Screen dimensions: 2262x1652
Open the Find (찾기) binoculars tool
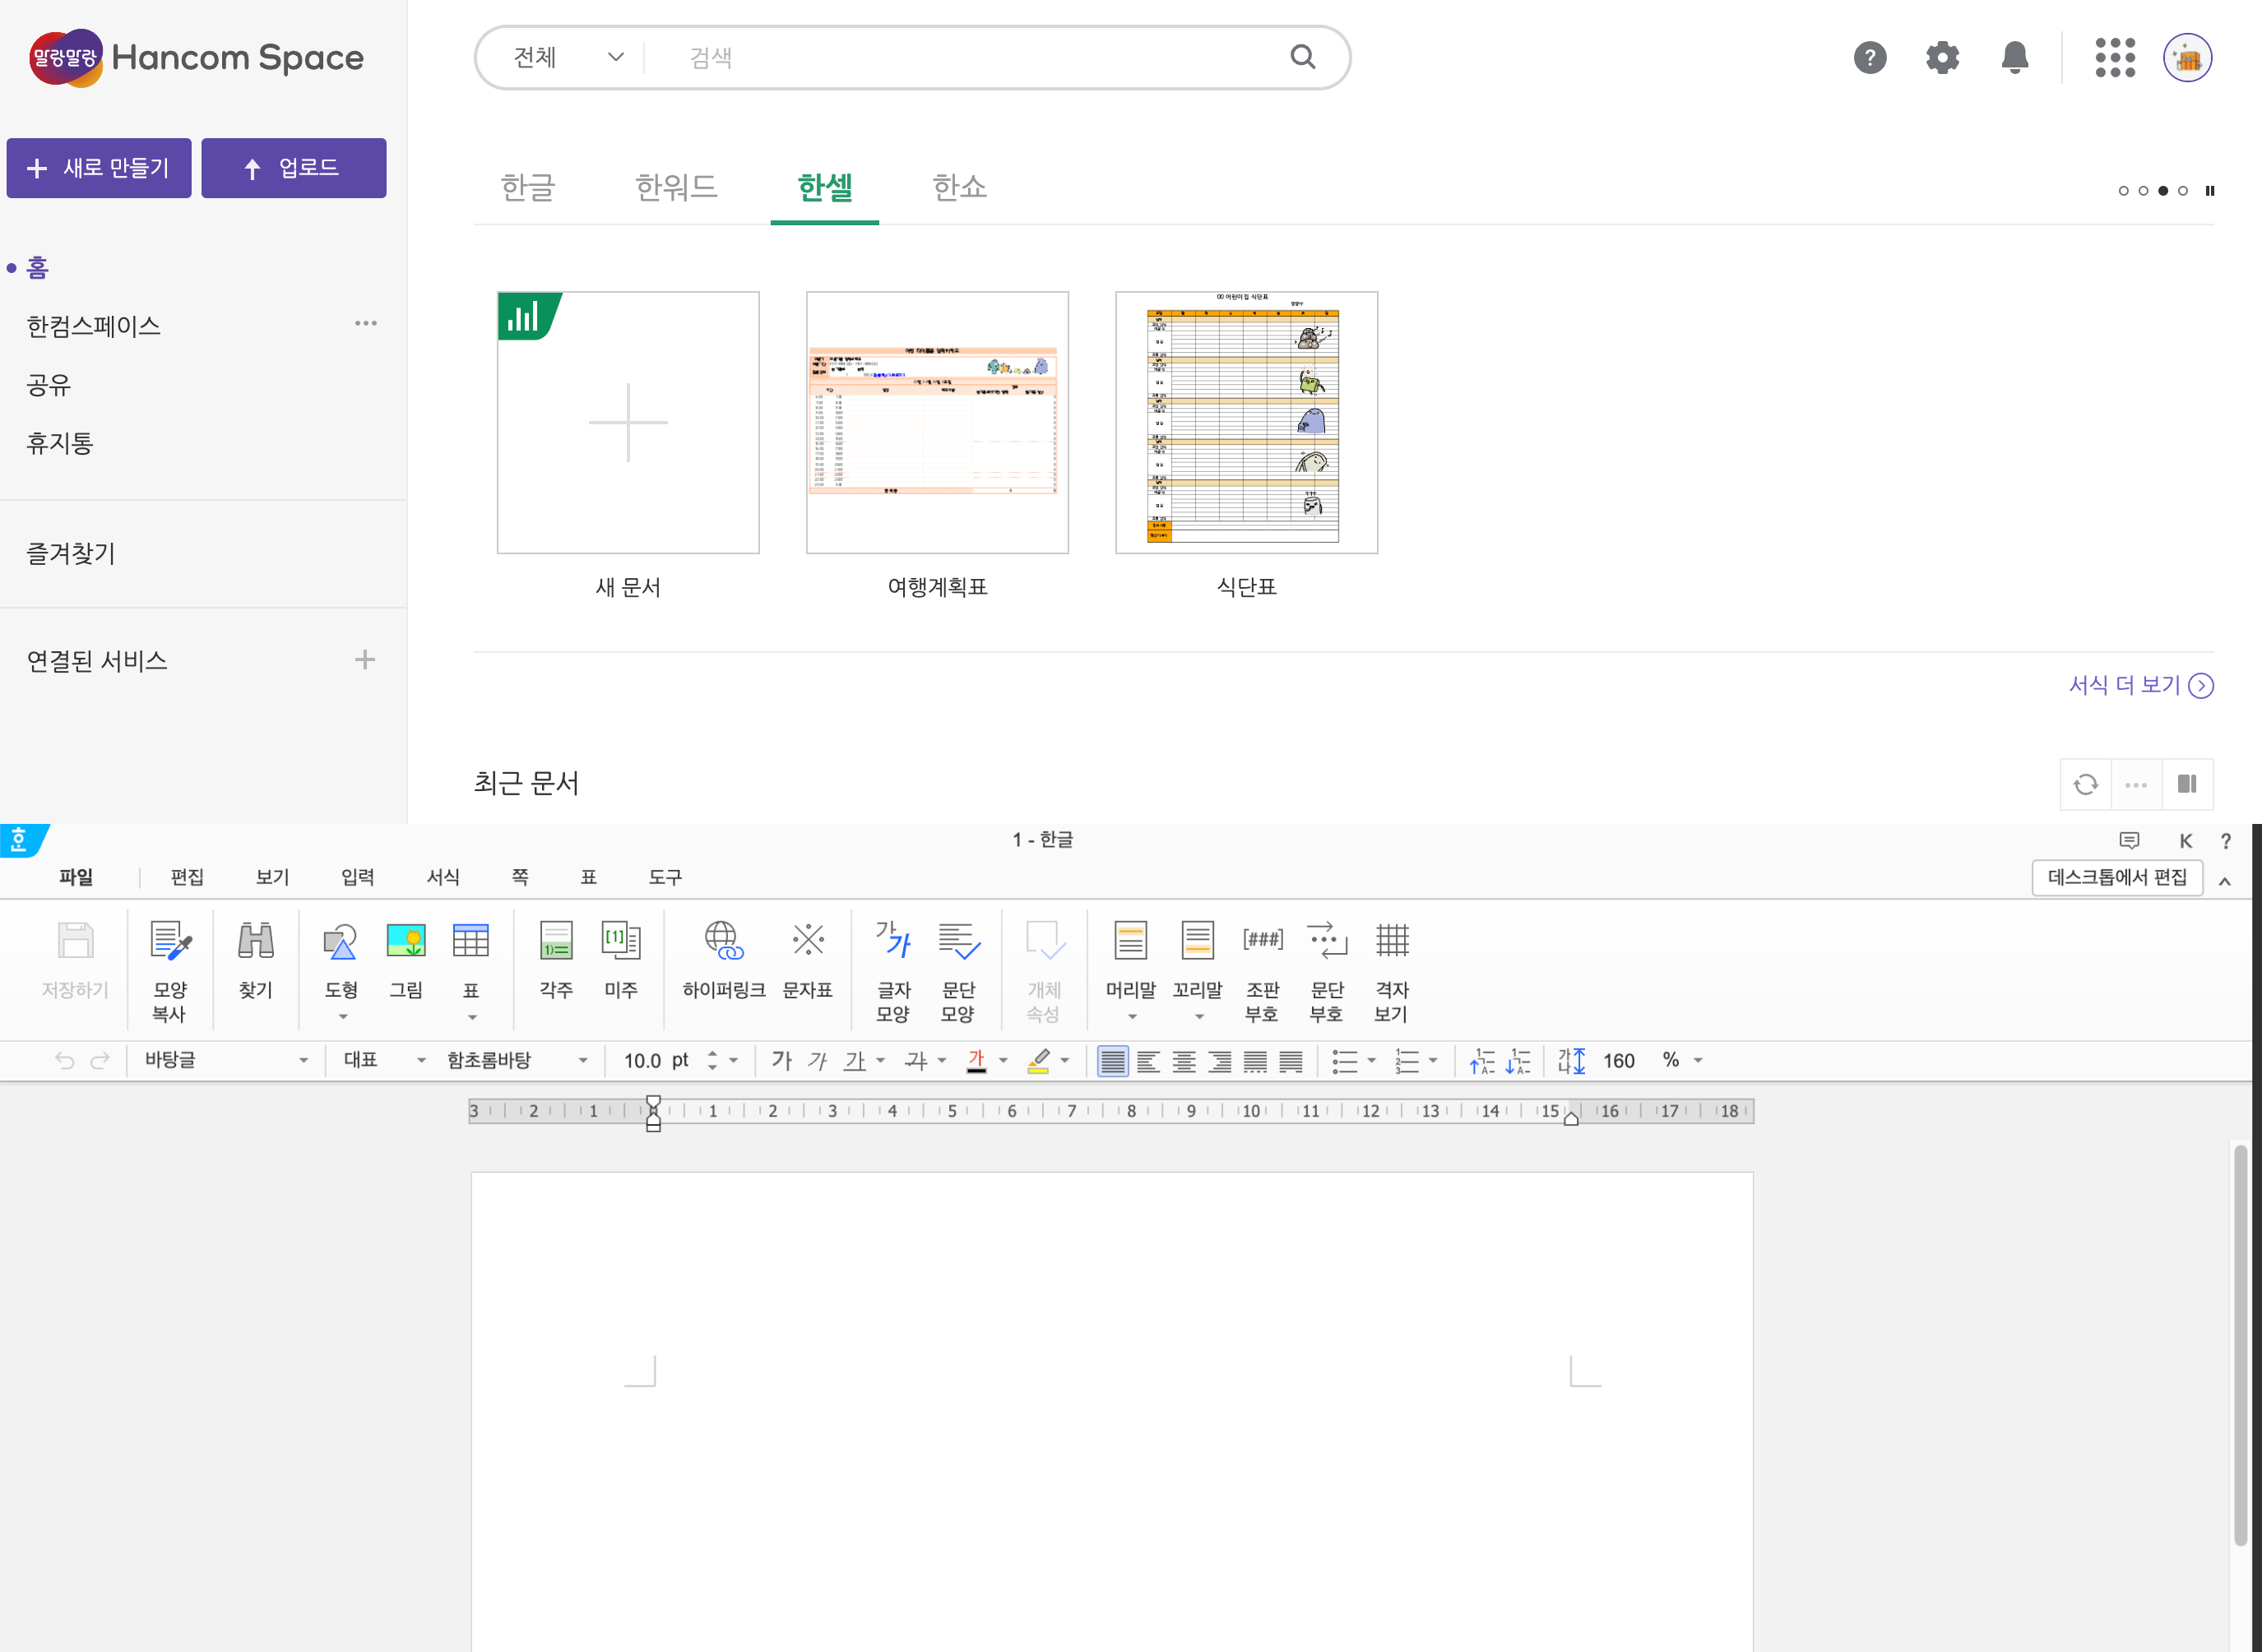[x=255, y=941]
